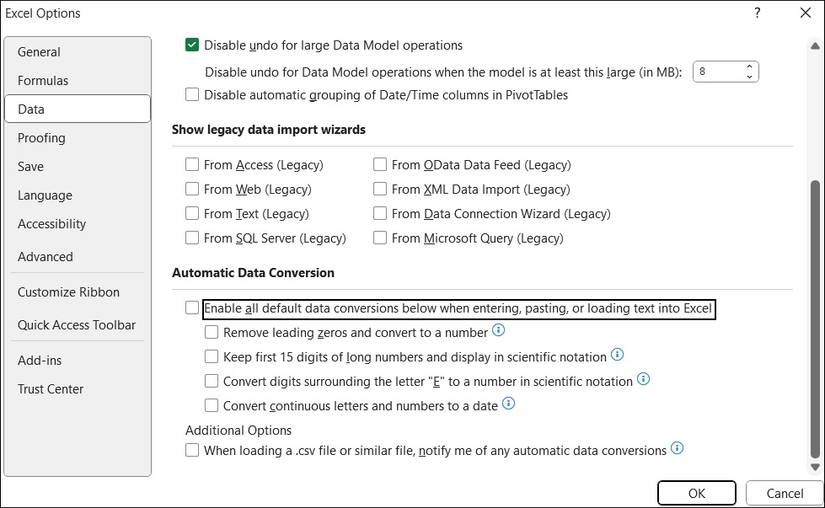825x508 pixels.
Task: Decrease Data Model size spinner value
Action: 749,76
